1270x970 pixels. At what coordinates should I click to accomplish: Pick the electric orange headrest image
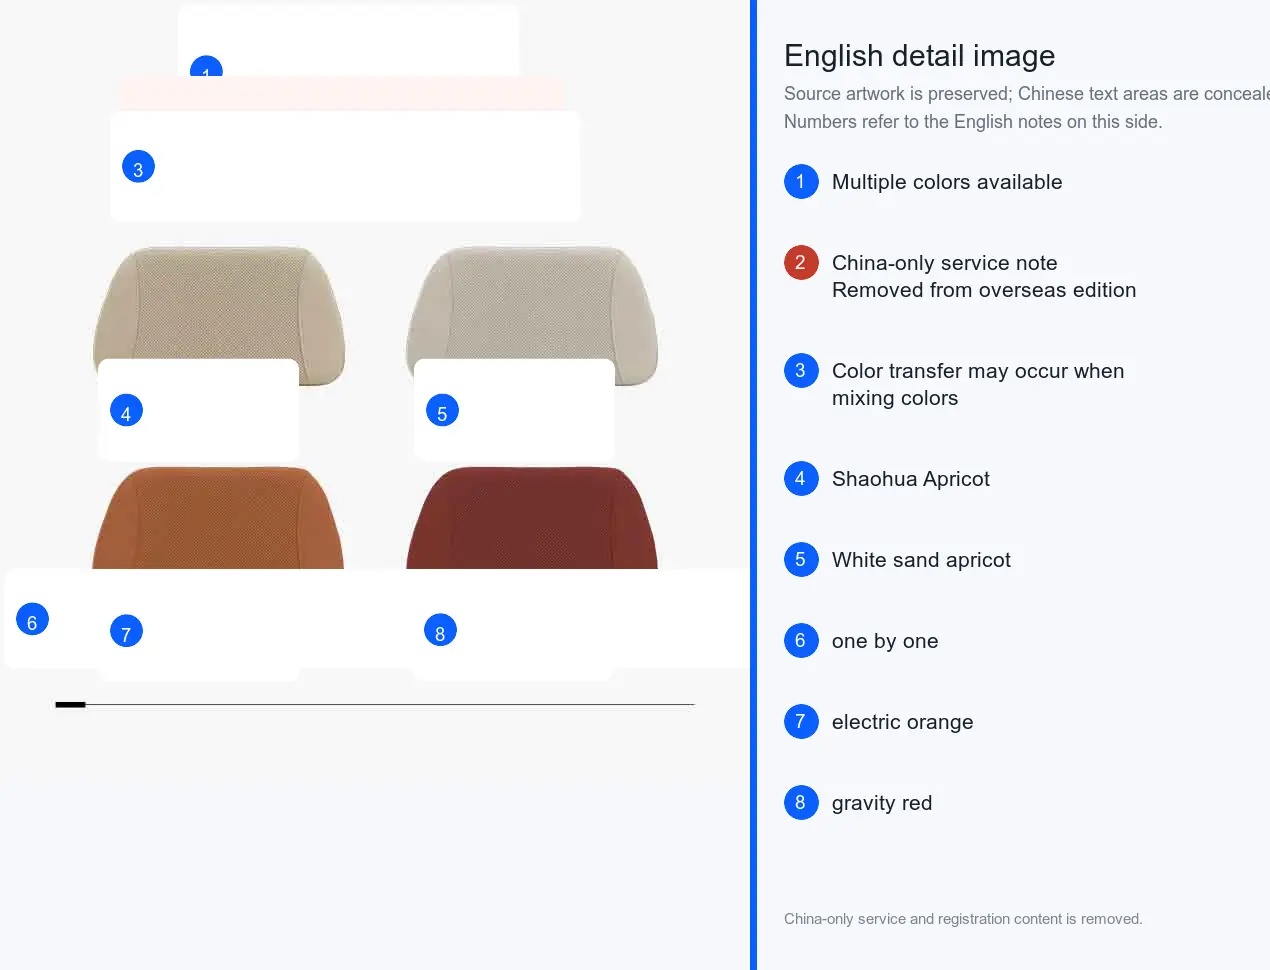click(x=218, y=518)
